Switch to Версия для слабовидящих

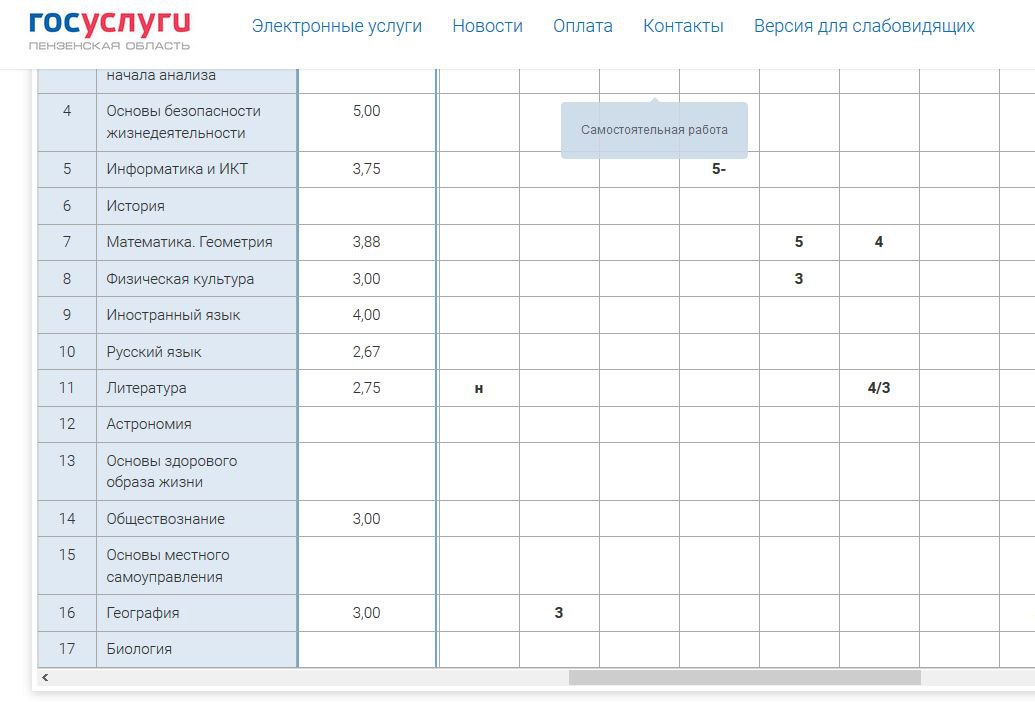click(x=864, y=26)
